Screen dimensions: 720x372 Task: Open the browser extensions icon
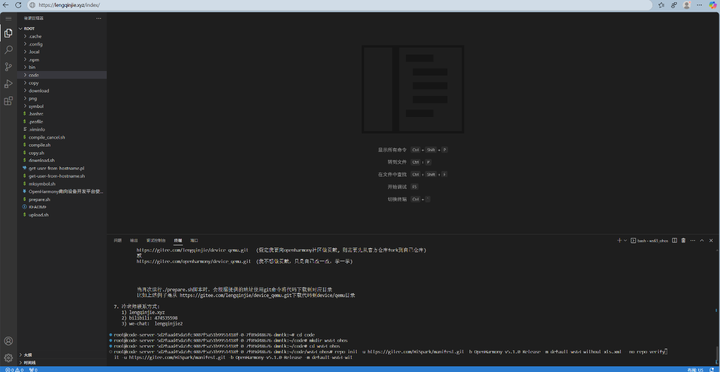pyautogui.click(x=674, y=5)
